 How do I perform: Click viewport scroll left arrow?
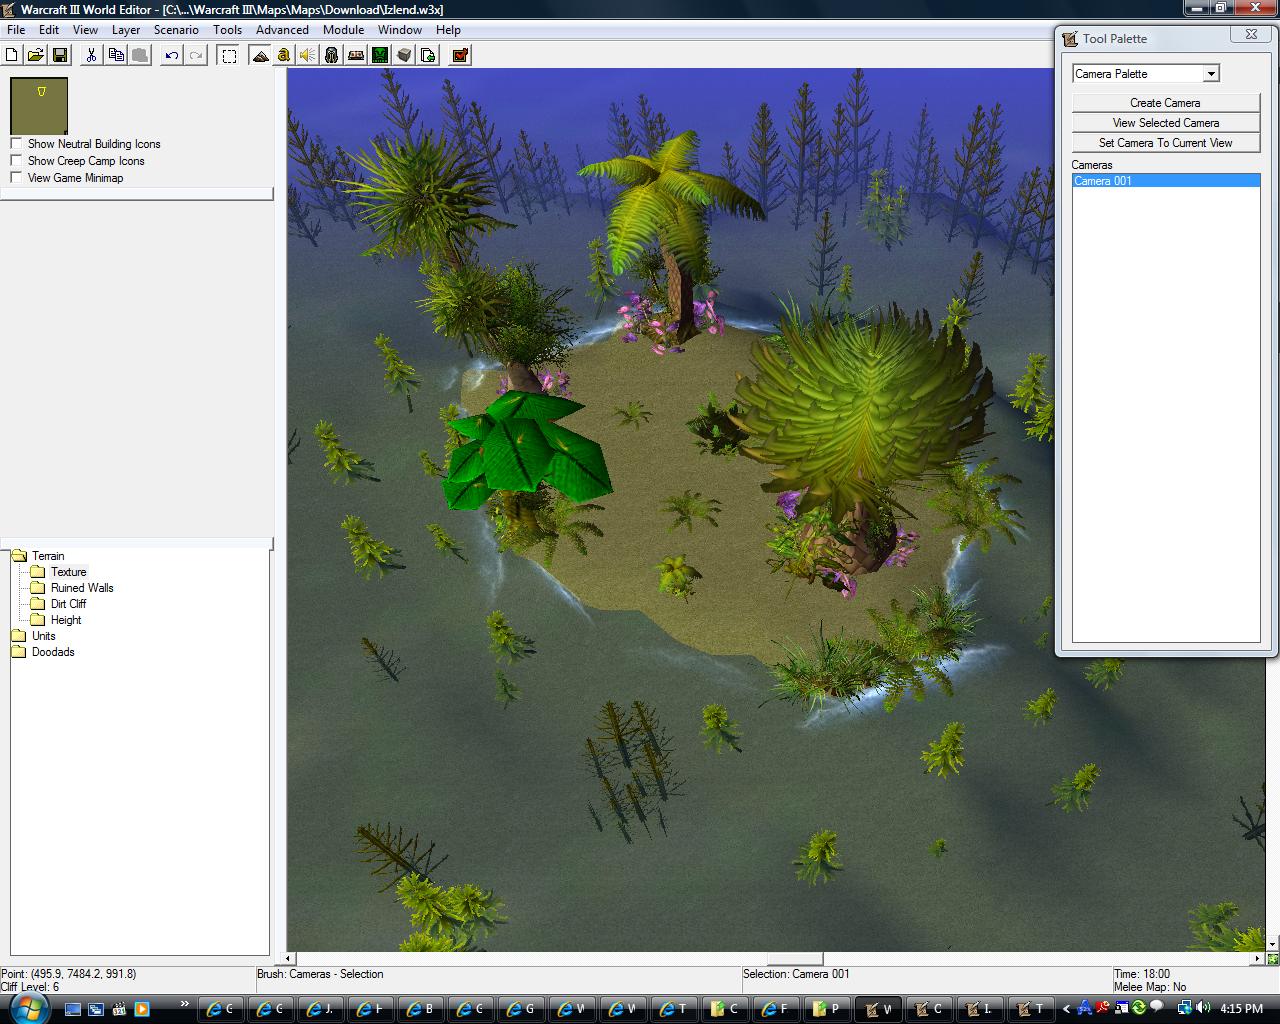[x=290, y=959]
